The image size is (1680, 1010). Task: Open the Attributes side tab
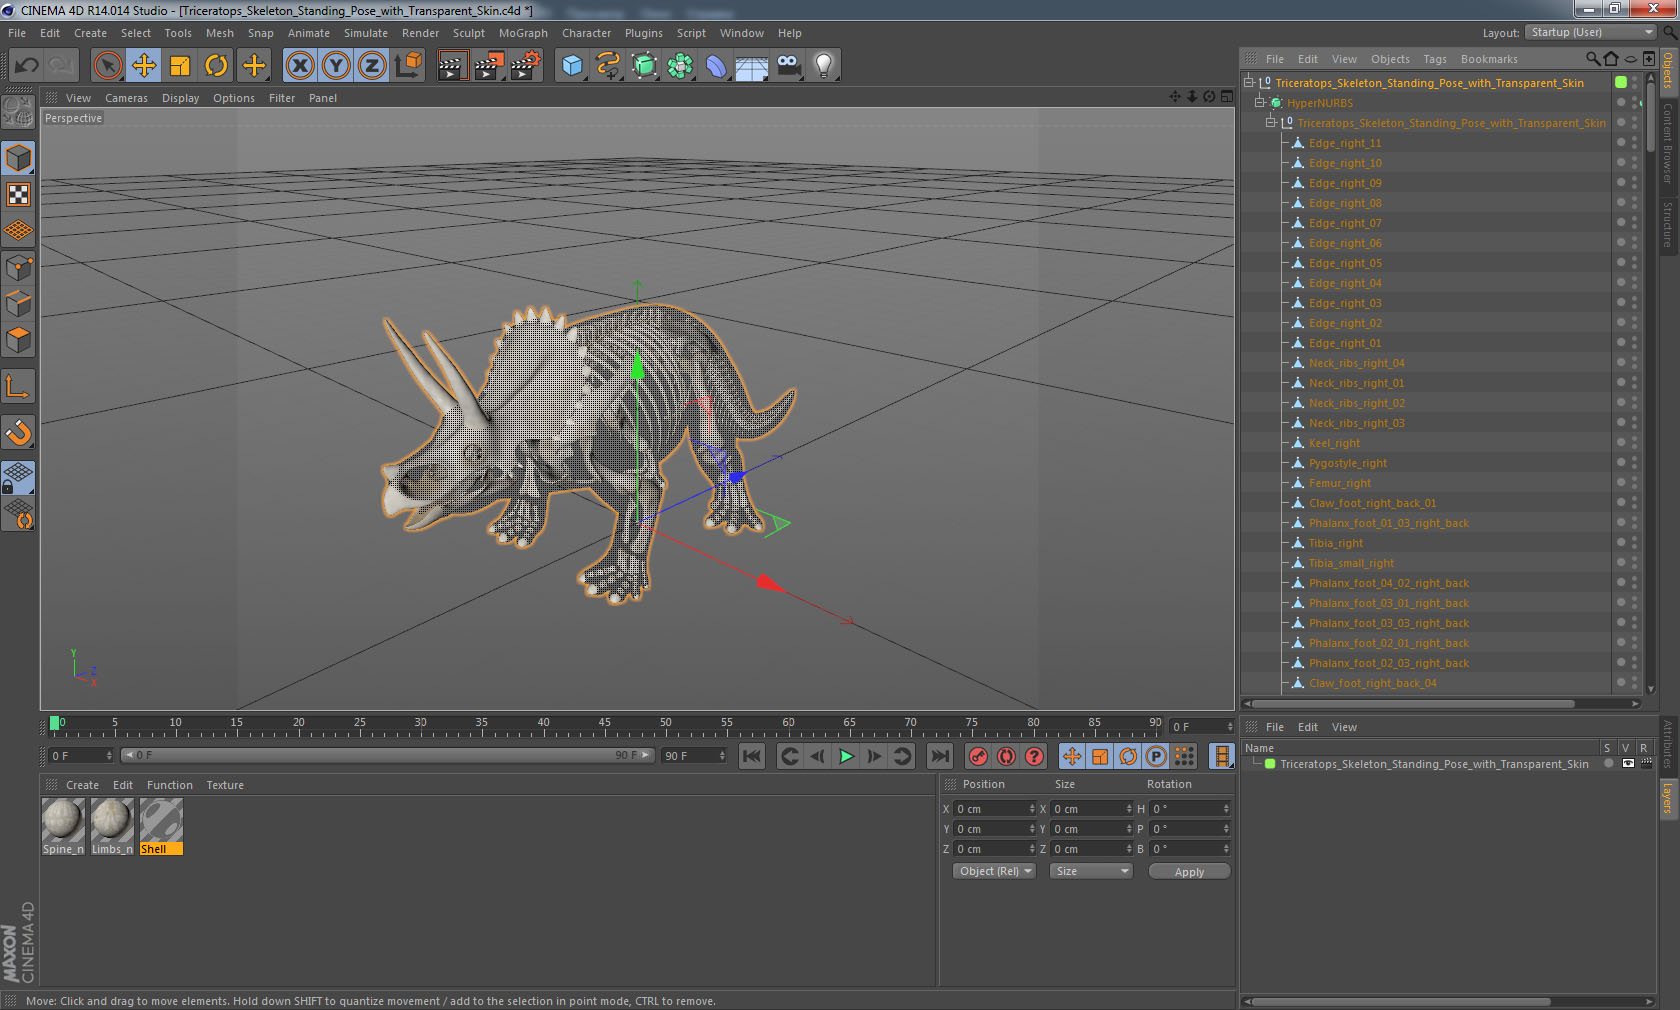coord(1668,743)
